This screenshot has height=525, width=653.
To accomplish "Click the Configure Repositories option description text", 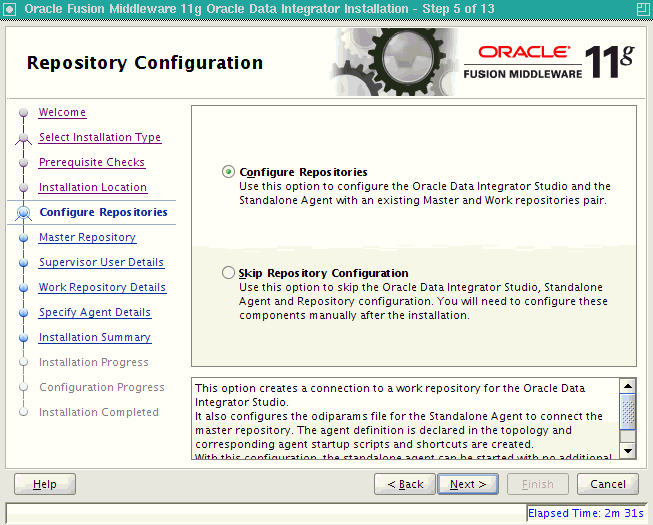I will 425,193.
